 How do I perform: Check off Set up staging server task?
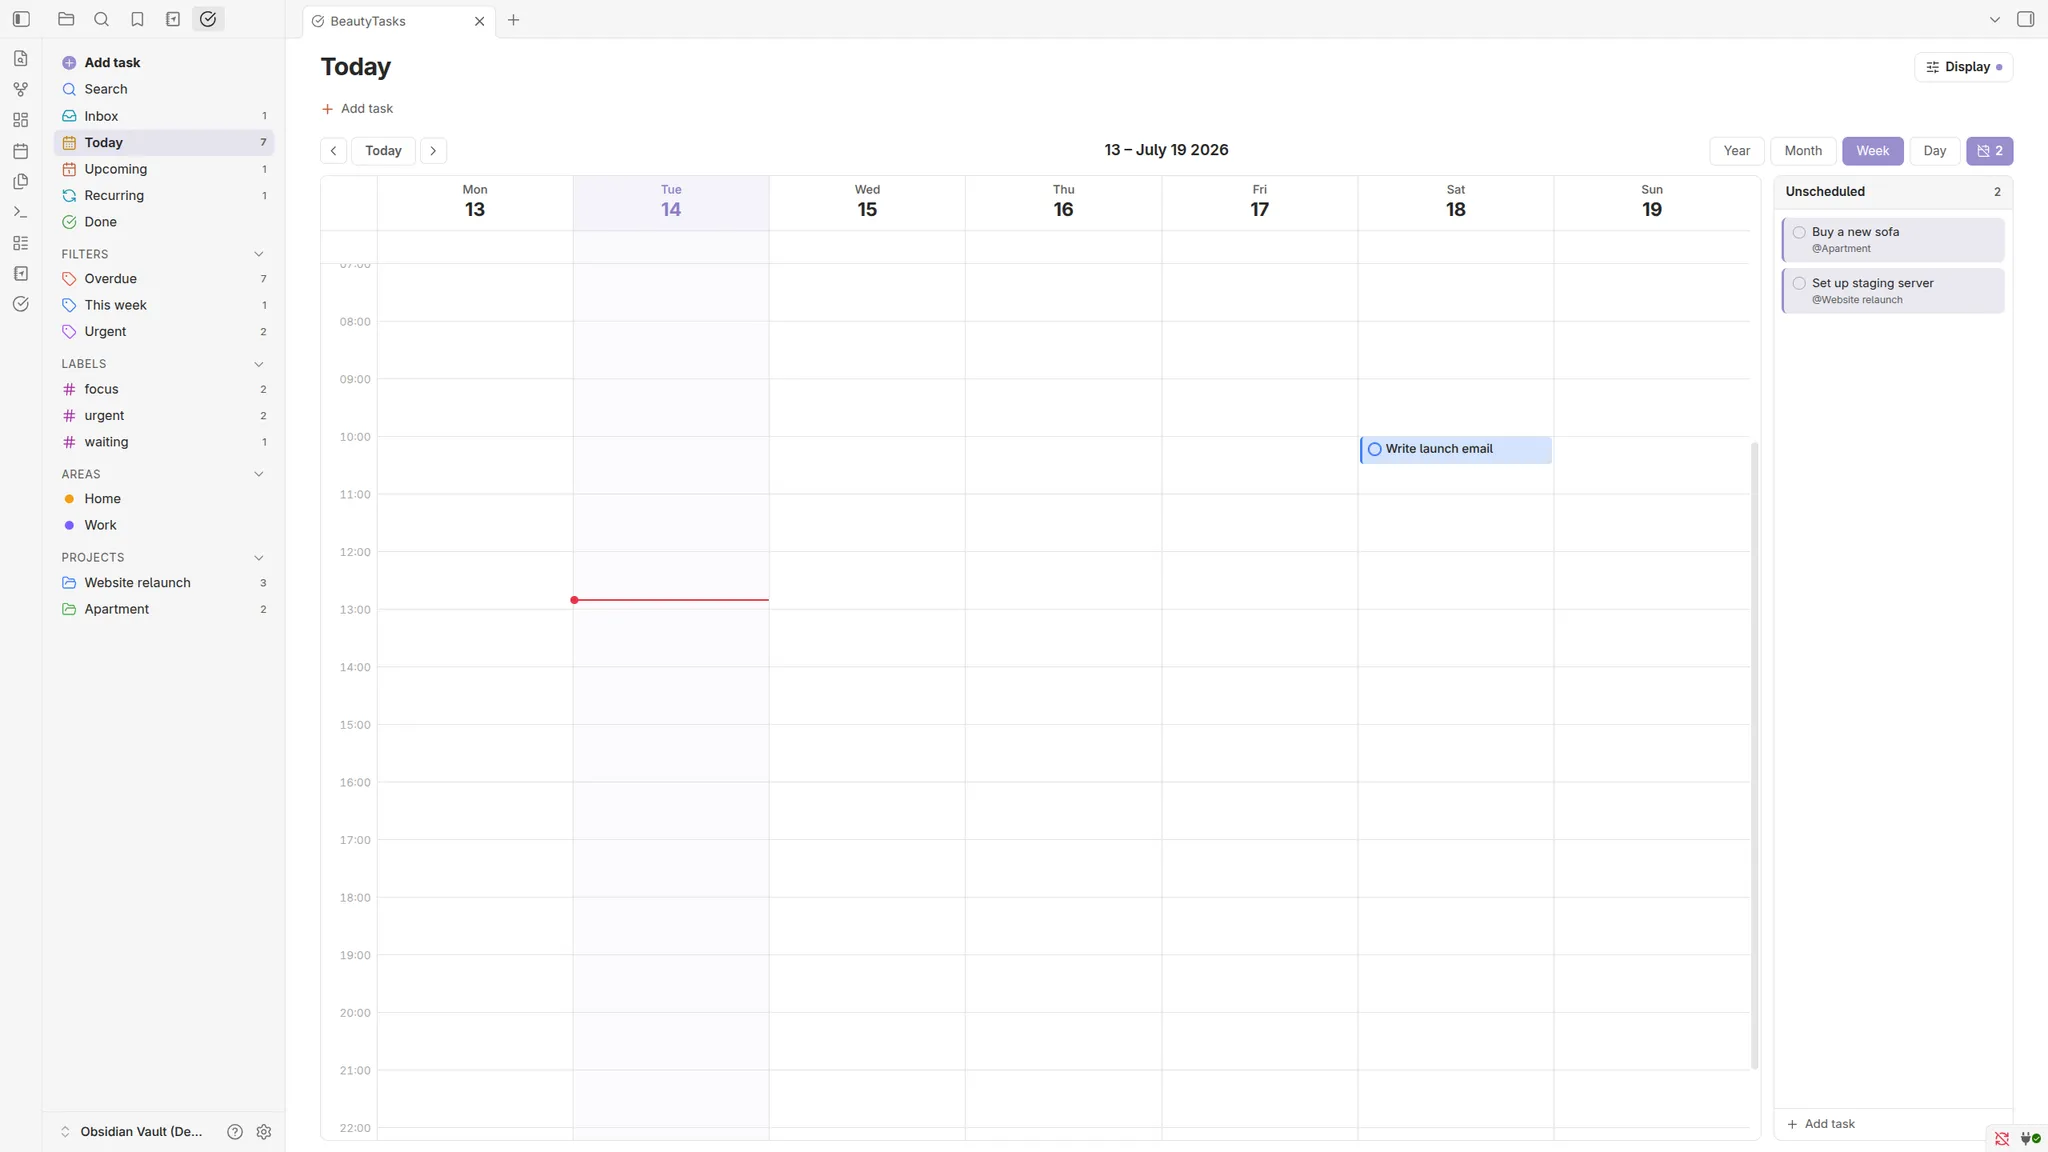click(x=1799, y=283)
